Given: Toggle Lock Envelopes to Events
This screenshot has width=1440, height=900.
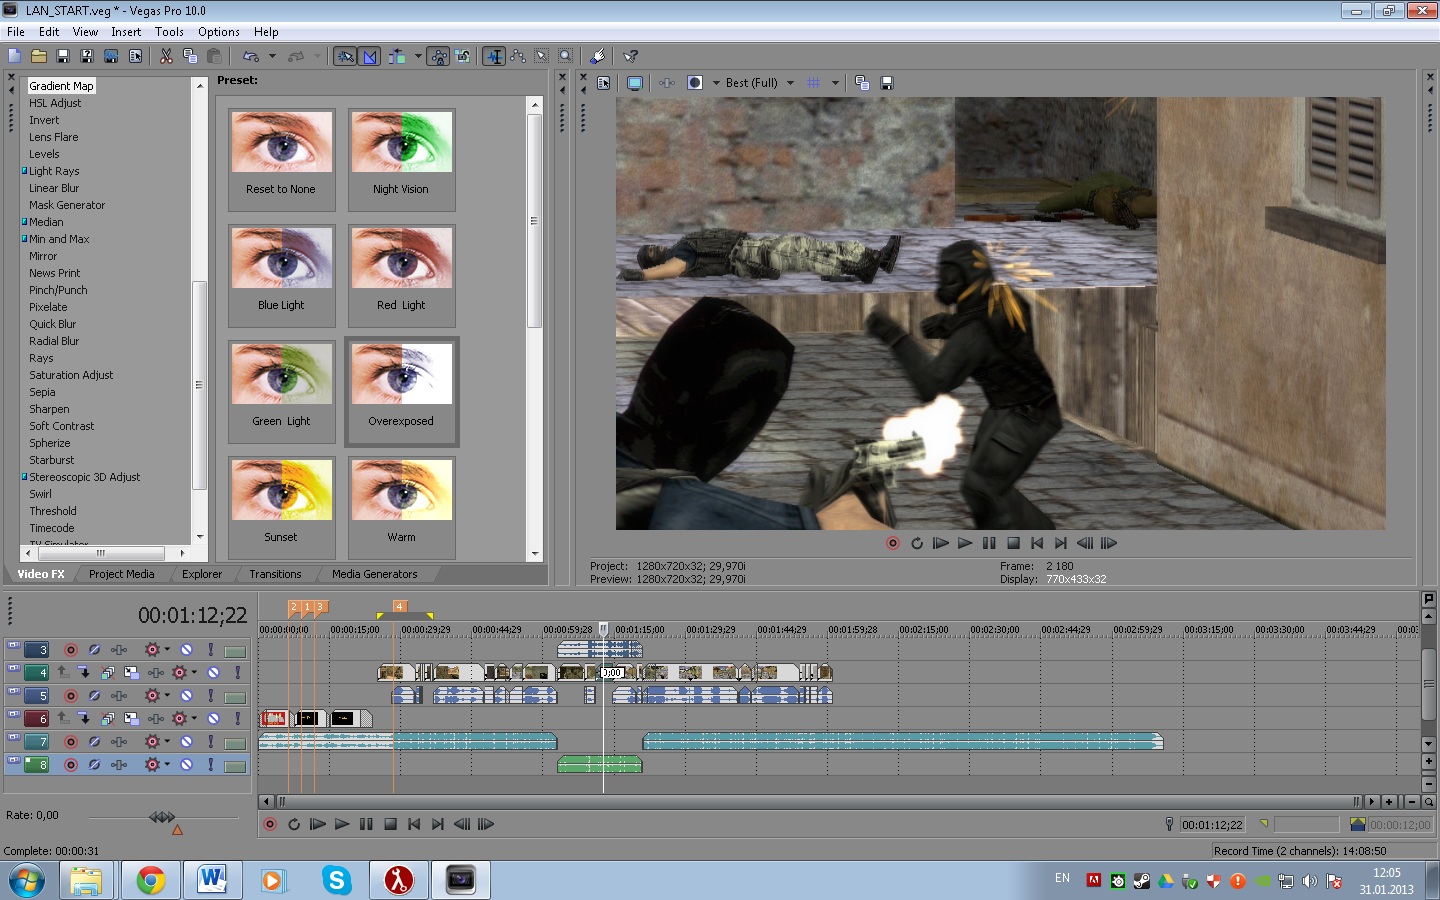Looking at the screenshot, I should click(439, 56).
